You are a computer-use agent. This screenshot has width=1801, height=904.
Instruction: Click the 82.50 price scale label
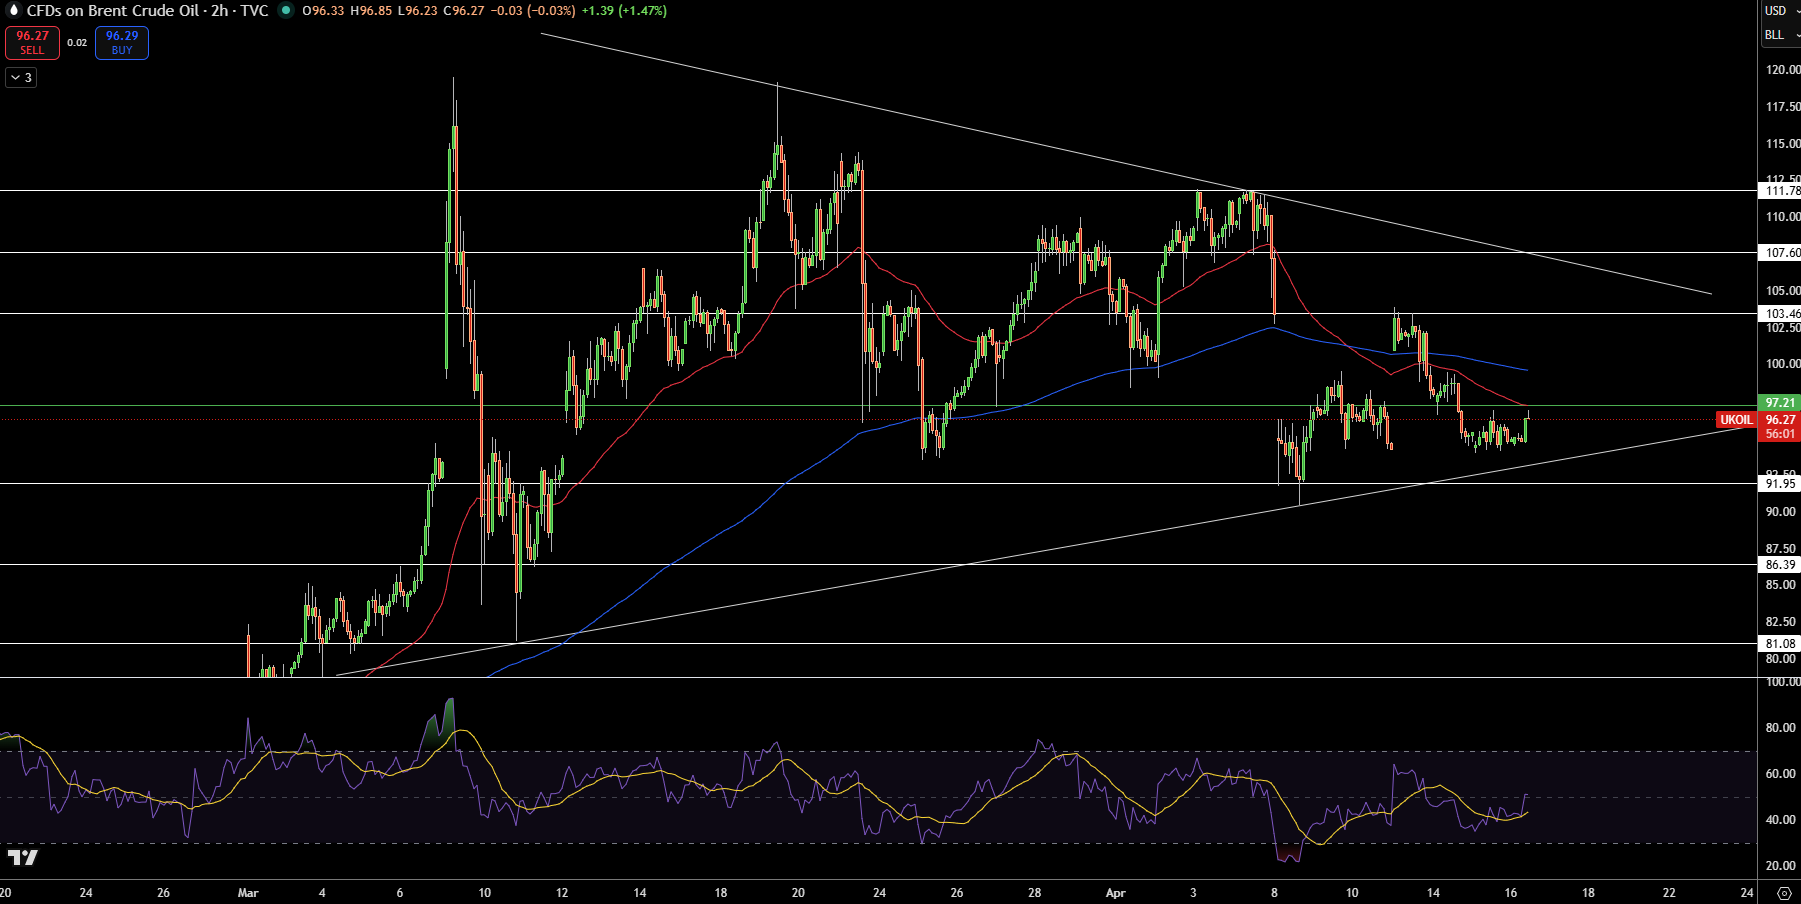click(x=1780, y=622)
